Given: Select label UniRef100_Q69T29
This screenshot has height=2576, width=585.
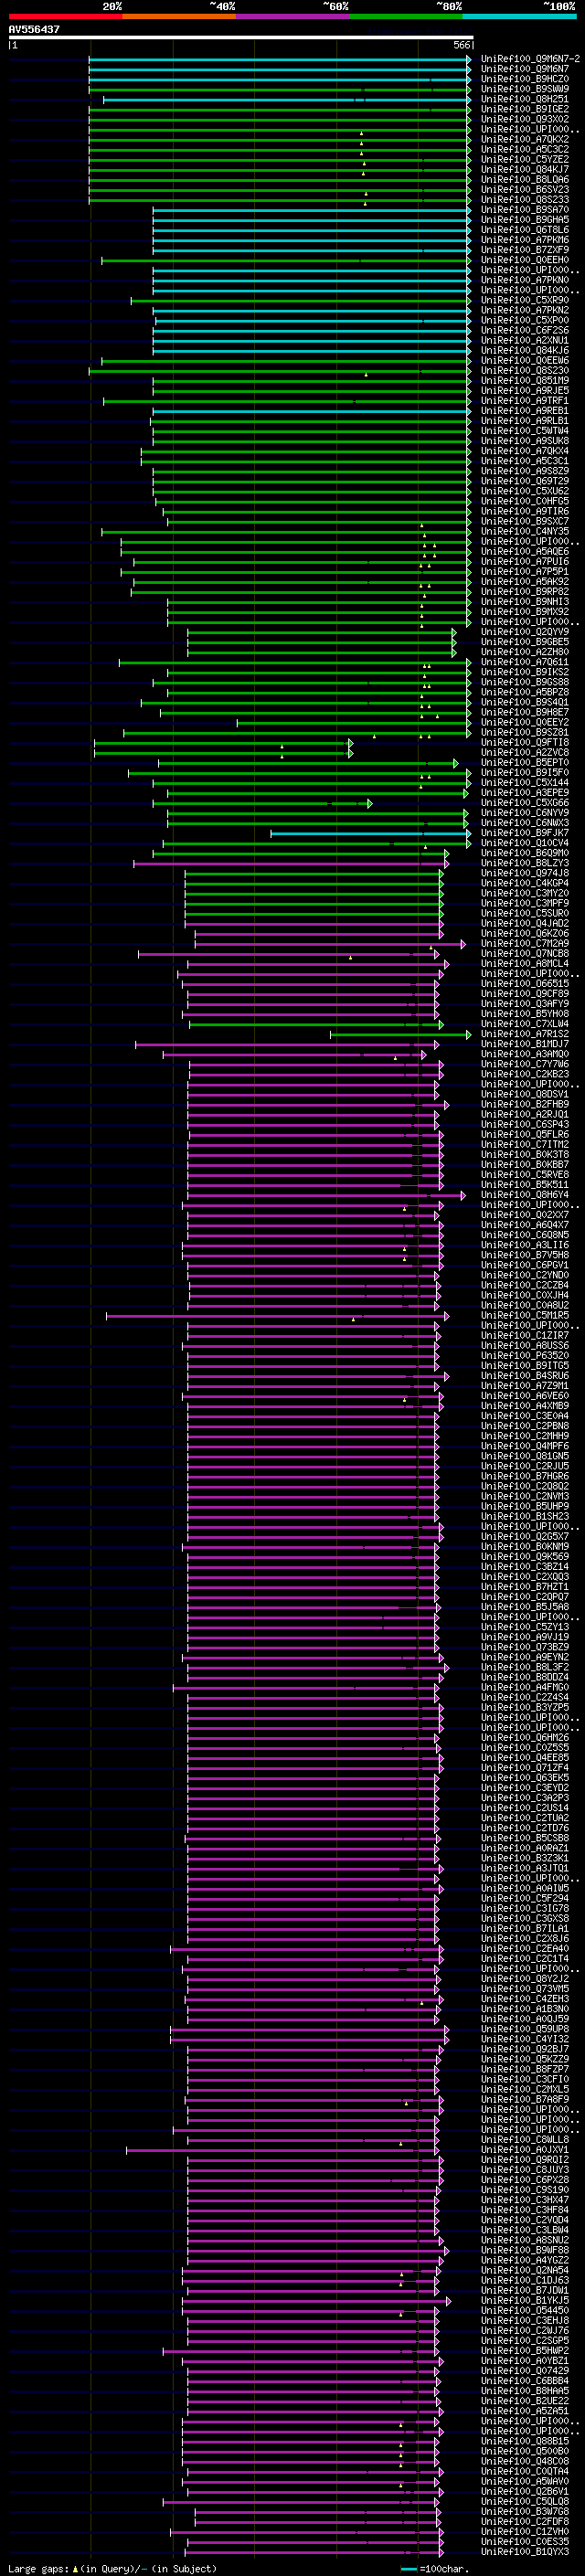Looking at the screenshot, I should (x=525, y=481).
